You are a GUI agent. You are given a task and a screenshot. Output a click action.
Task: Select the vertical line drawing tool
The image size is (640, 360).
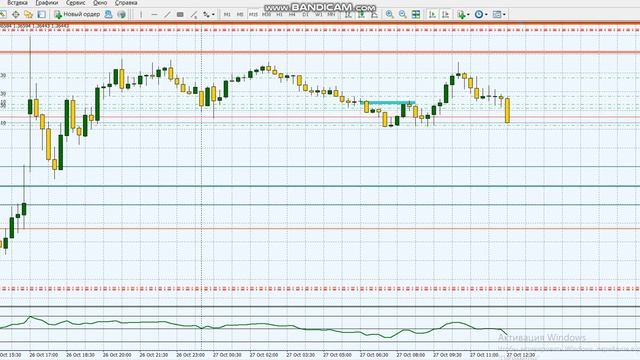(x=141, y=15)
